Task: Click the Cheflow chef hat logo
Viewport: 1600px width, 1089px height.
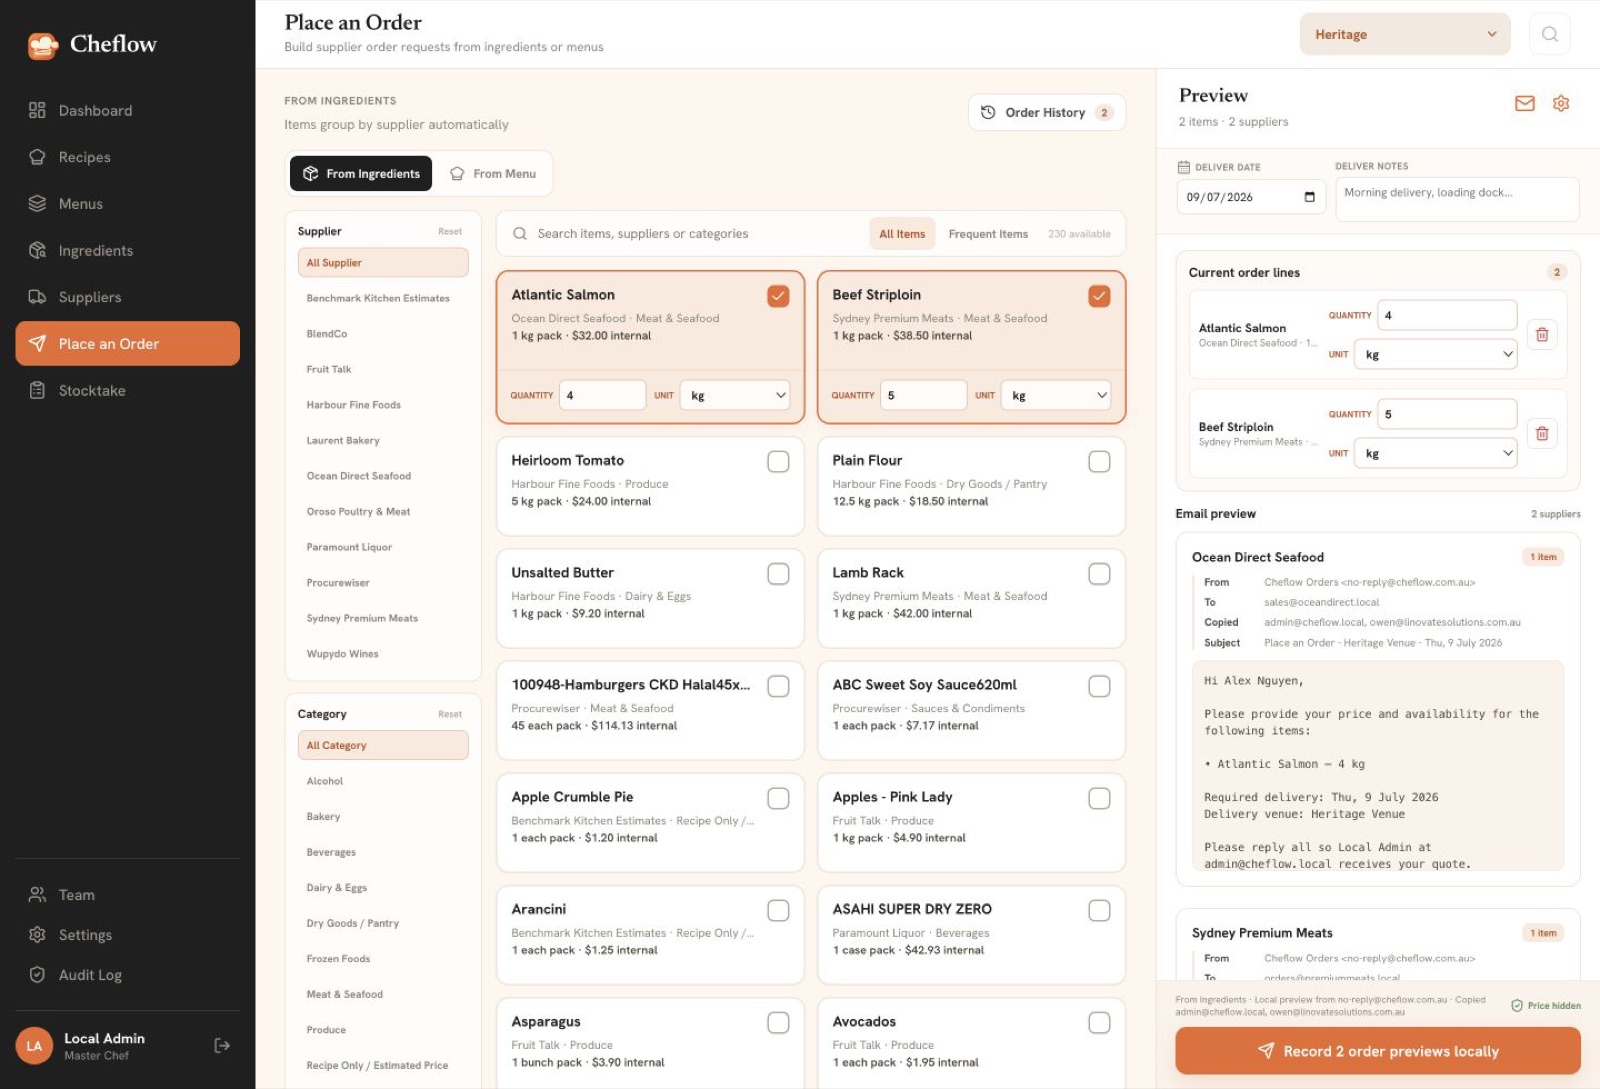Action: click(x=43, y=45)
